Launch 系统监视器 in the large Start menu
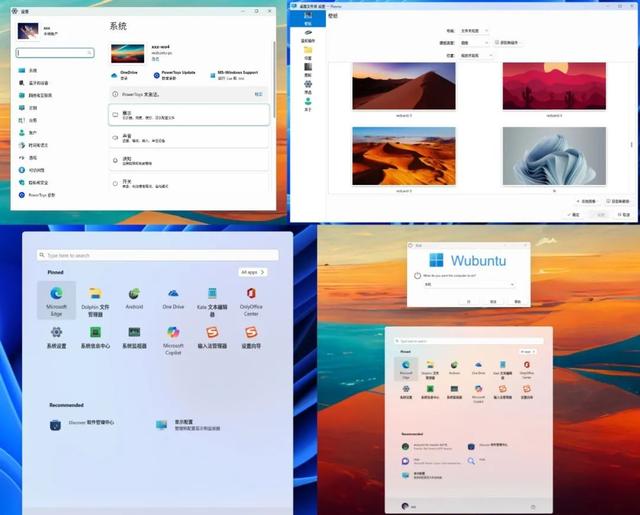Image resolution: width=640 pixels, height=515 pixels. (x=134, y=337)
